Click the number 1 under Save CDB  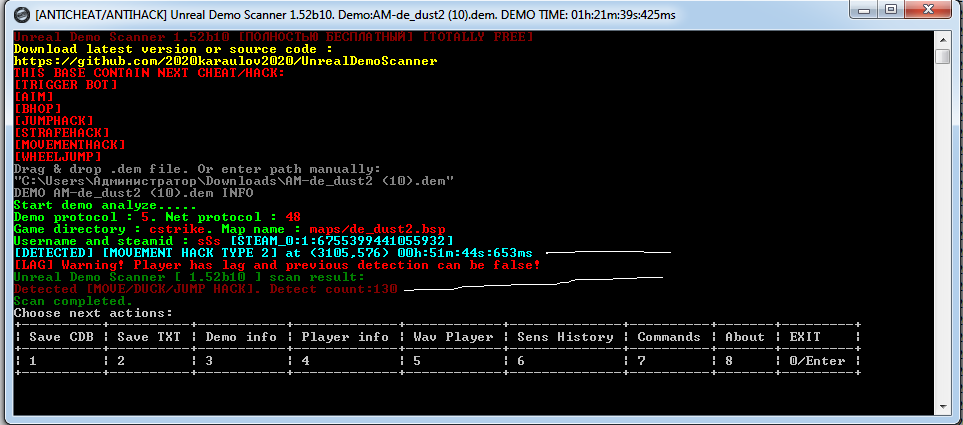tap(33, 361)
